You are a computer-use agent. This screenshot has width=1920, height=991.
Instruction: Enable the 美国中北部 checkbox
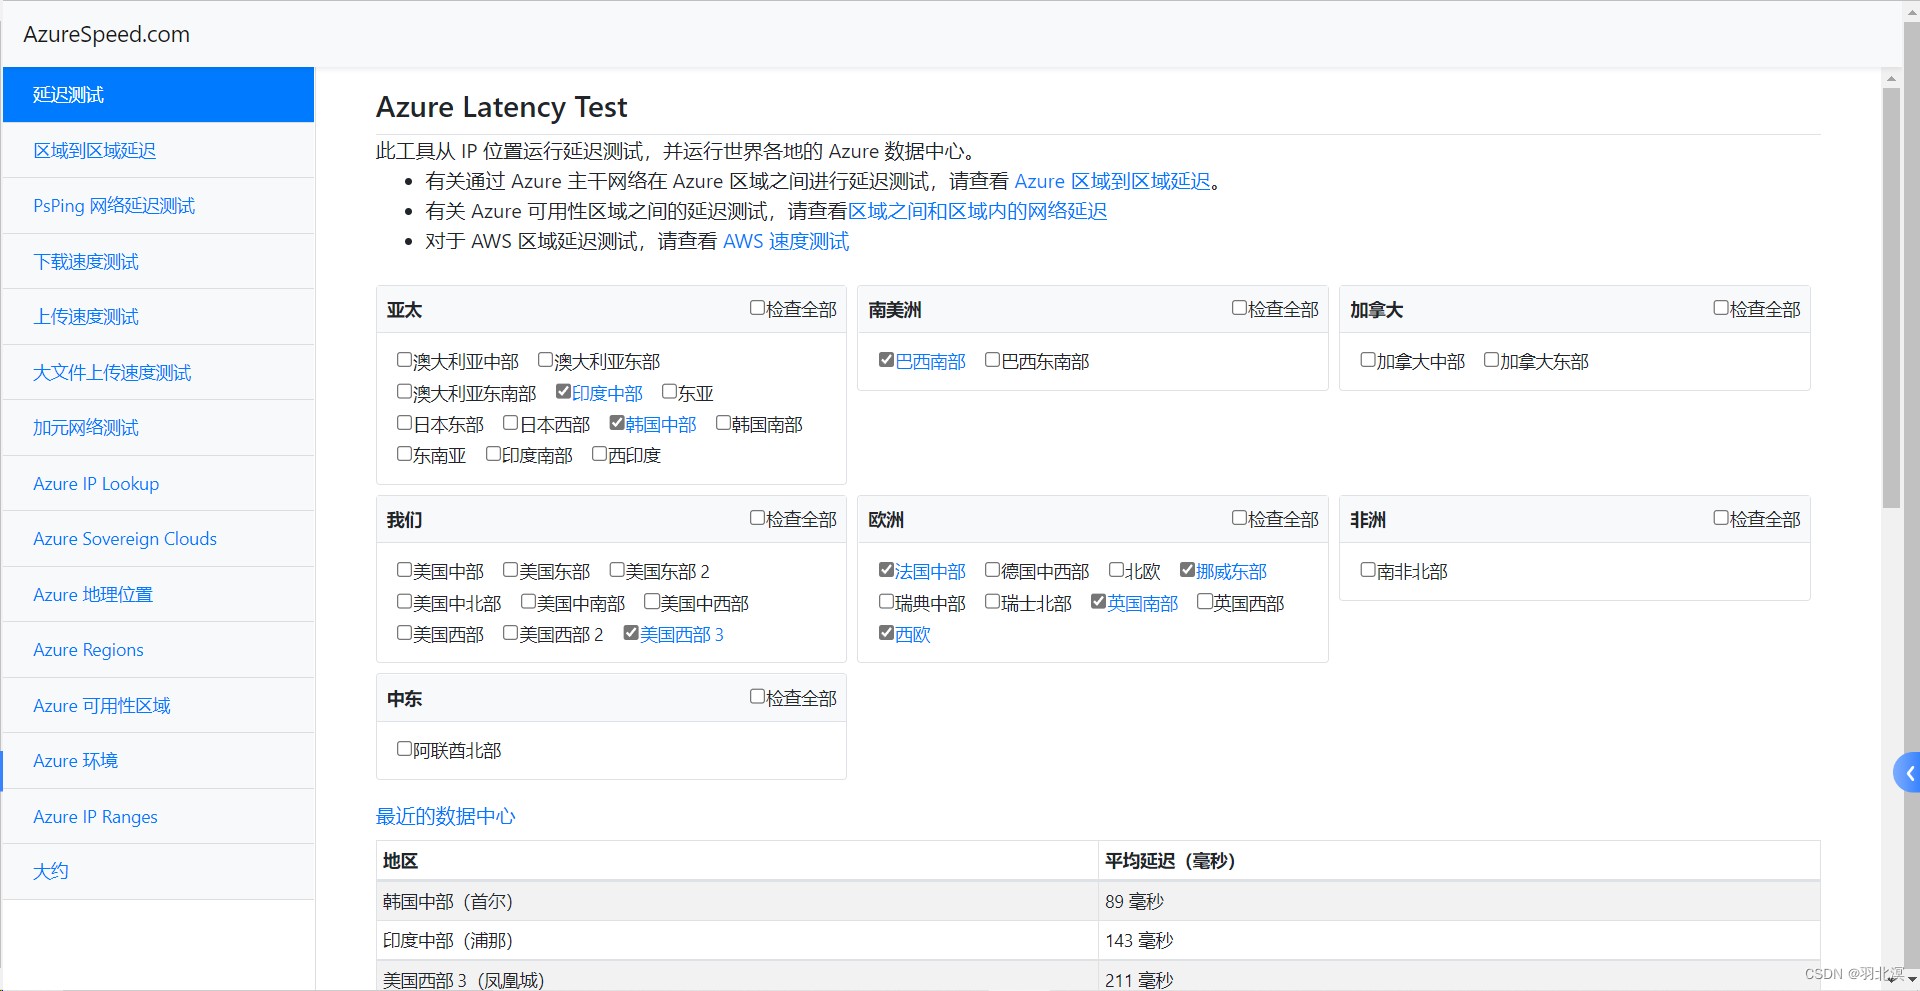point(404,602)
